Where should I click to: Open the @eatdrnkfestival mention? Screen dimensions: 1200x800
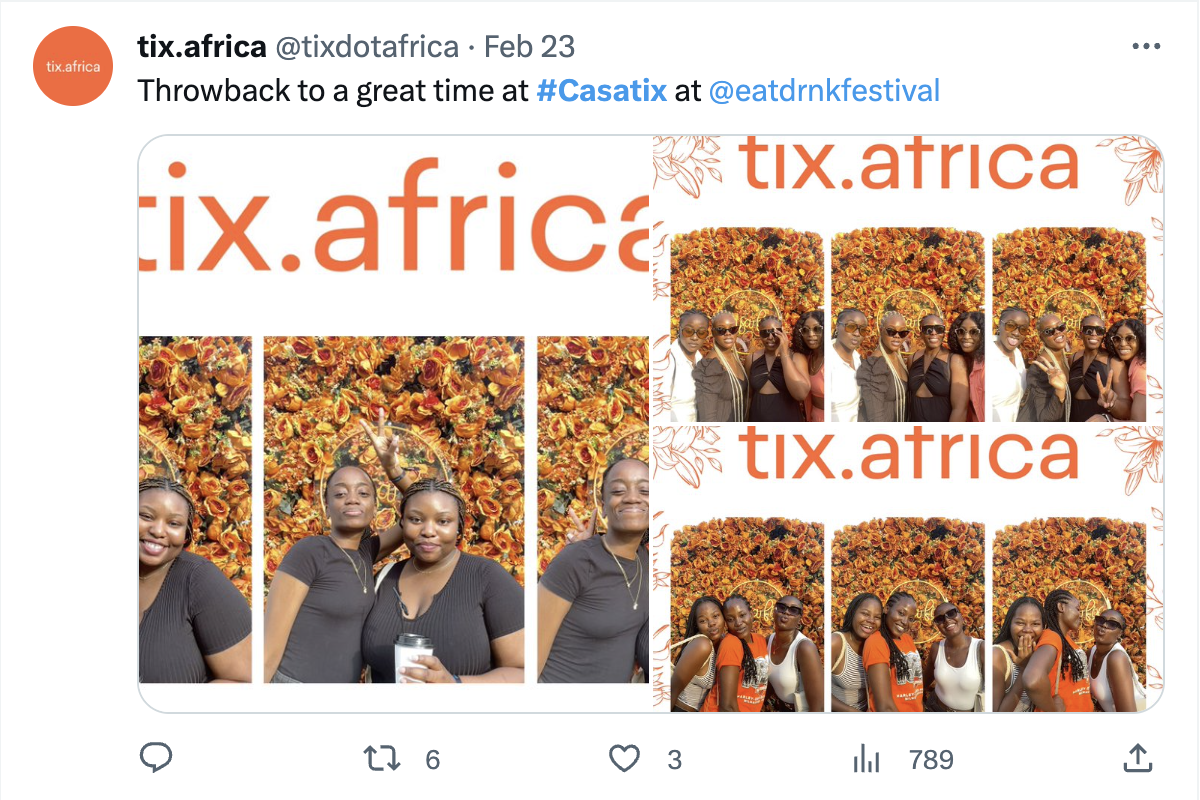(824, 91)
